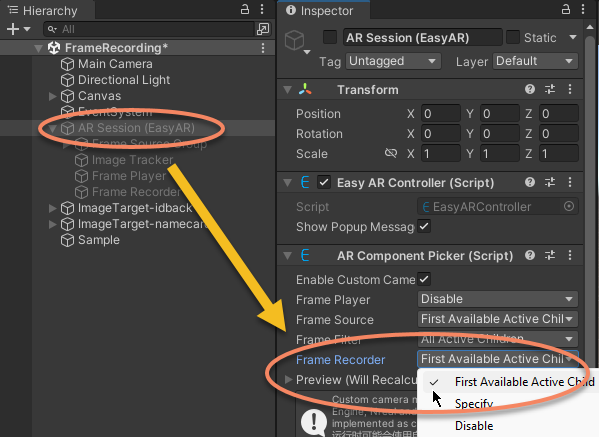
Task: Expand ImageTarget-idback object
Action: tap(52, 208)
